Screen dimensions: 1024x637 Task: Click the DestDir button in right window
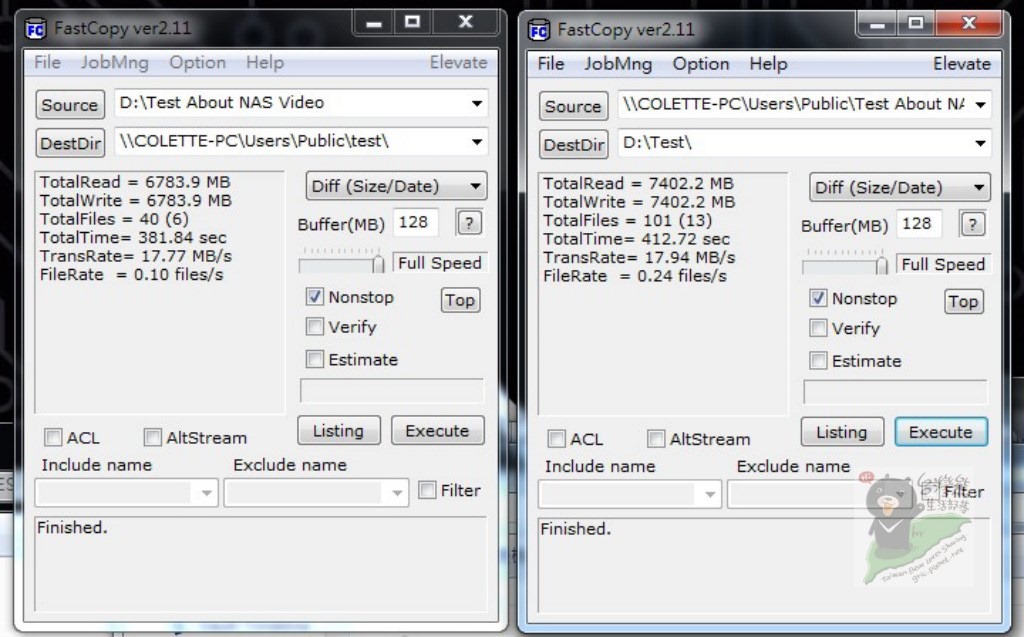click(x=573, y=144)
